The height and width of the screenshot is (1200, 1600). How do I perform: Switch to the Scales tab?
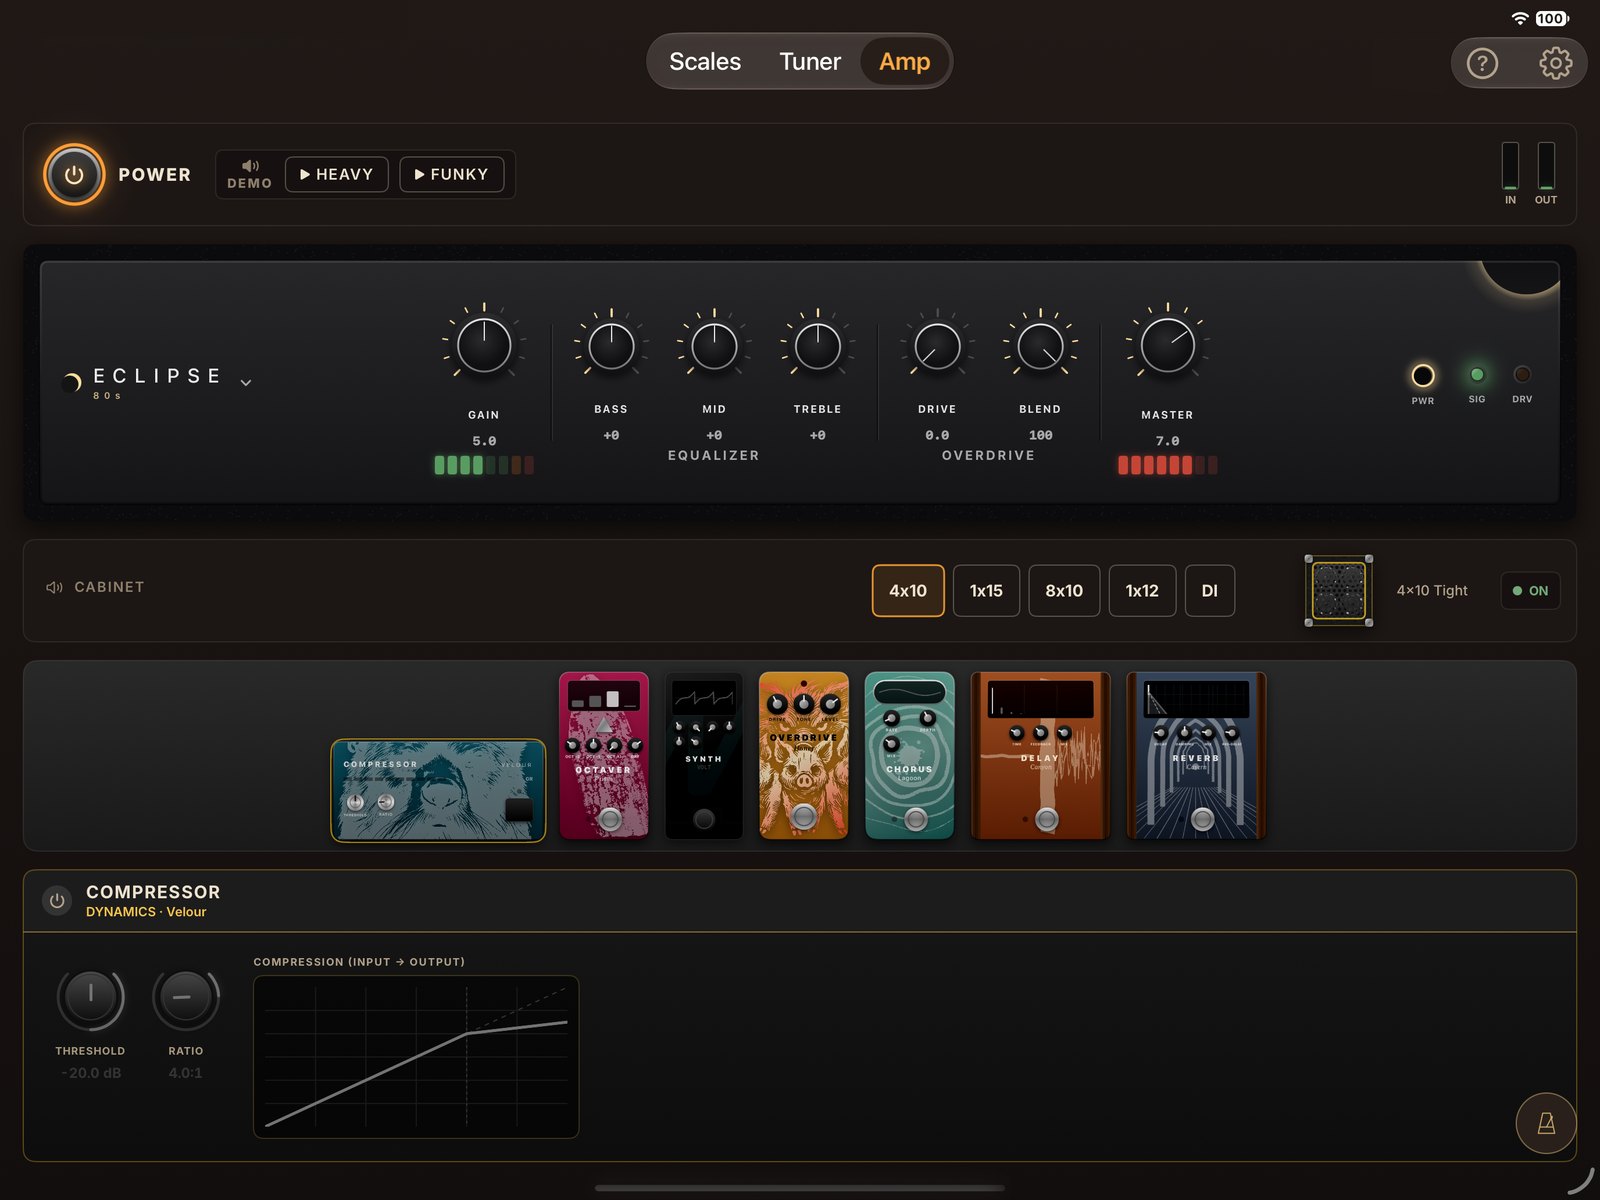[705, 62]
